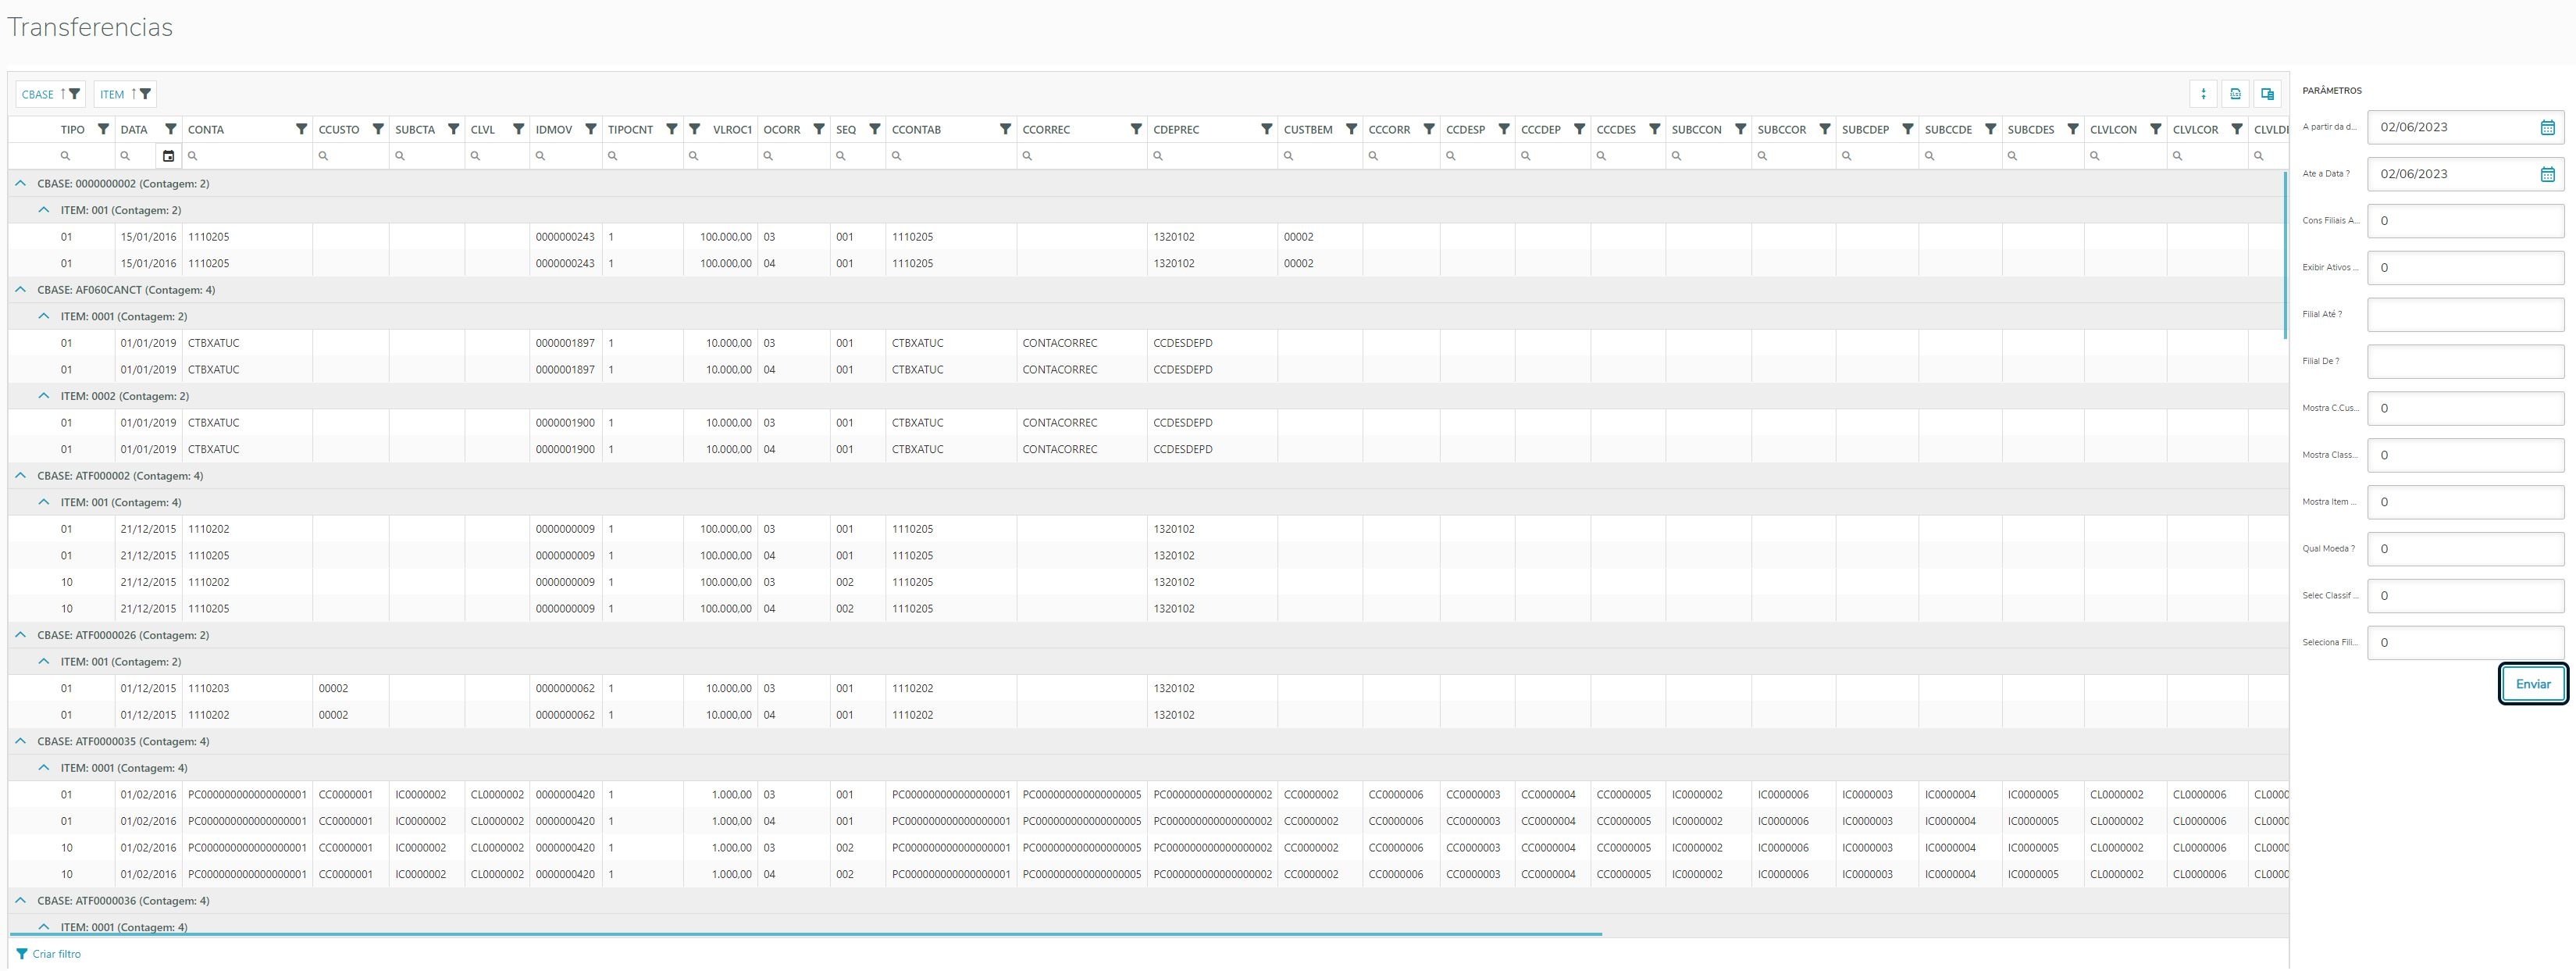Open filter on the IDMOV column header

click(591, 129)
